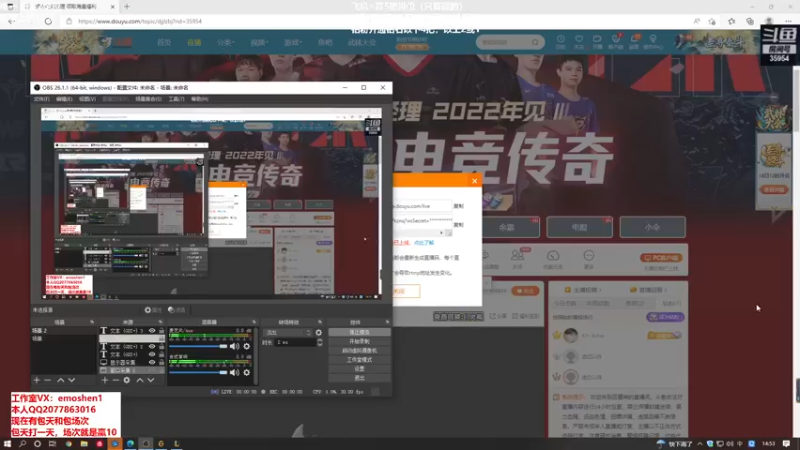Toggle visibility of display capture source
This screenshot has height=450, width=800.
click(152, 362)
